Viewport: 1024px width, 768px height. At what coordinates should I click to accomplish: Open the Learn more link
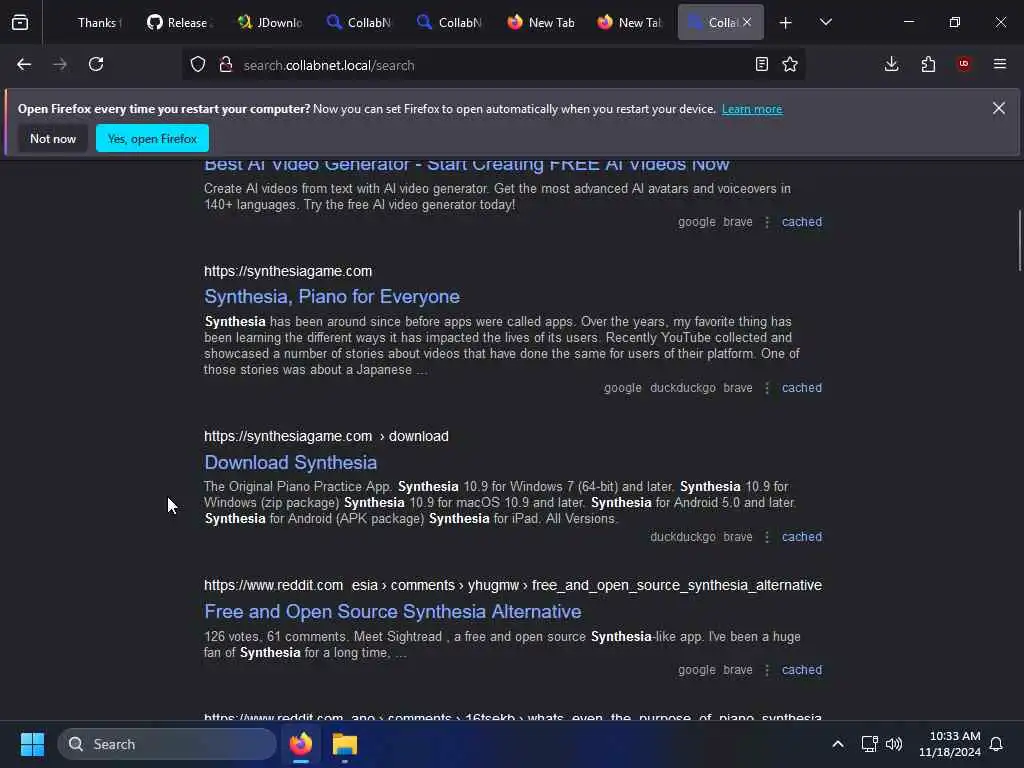[752, 109]
